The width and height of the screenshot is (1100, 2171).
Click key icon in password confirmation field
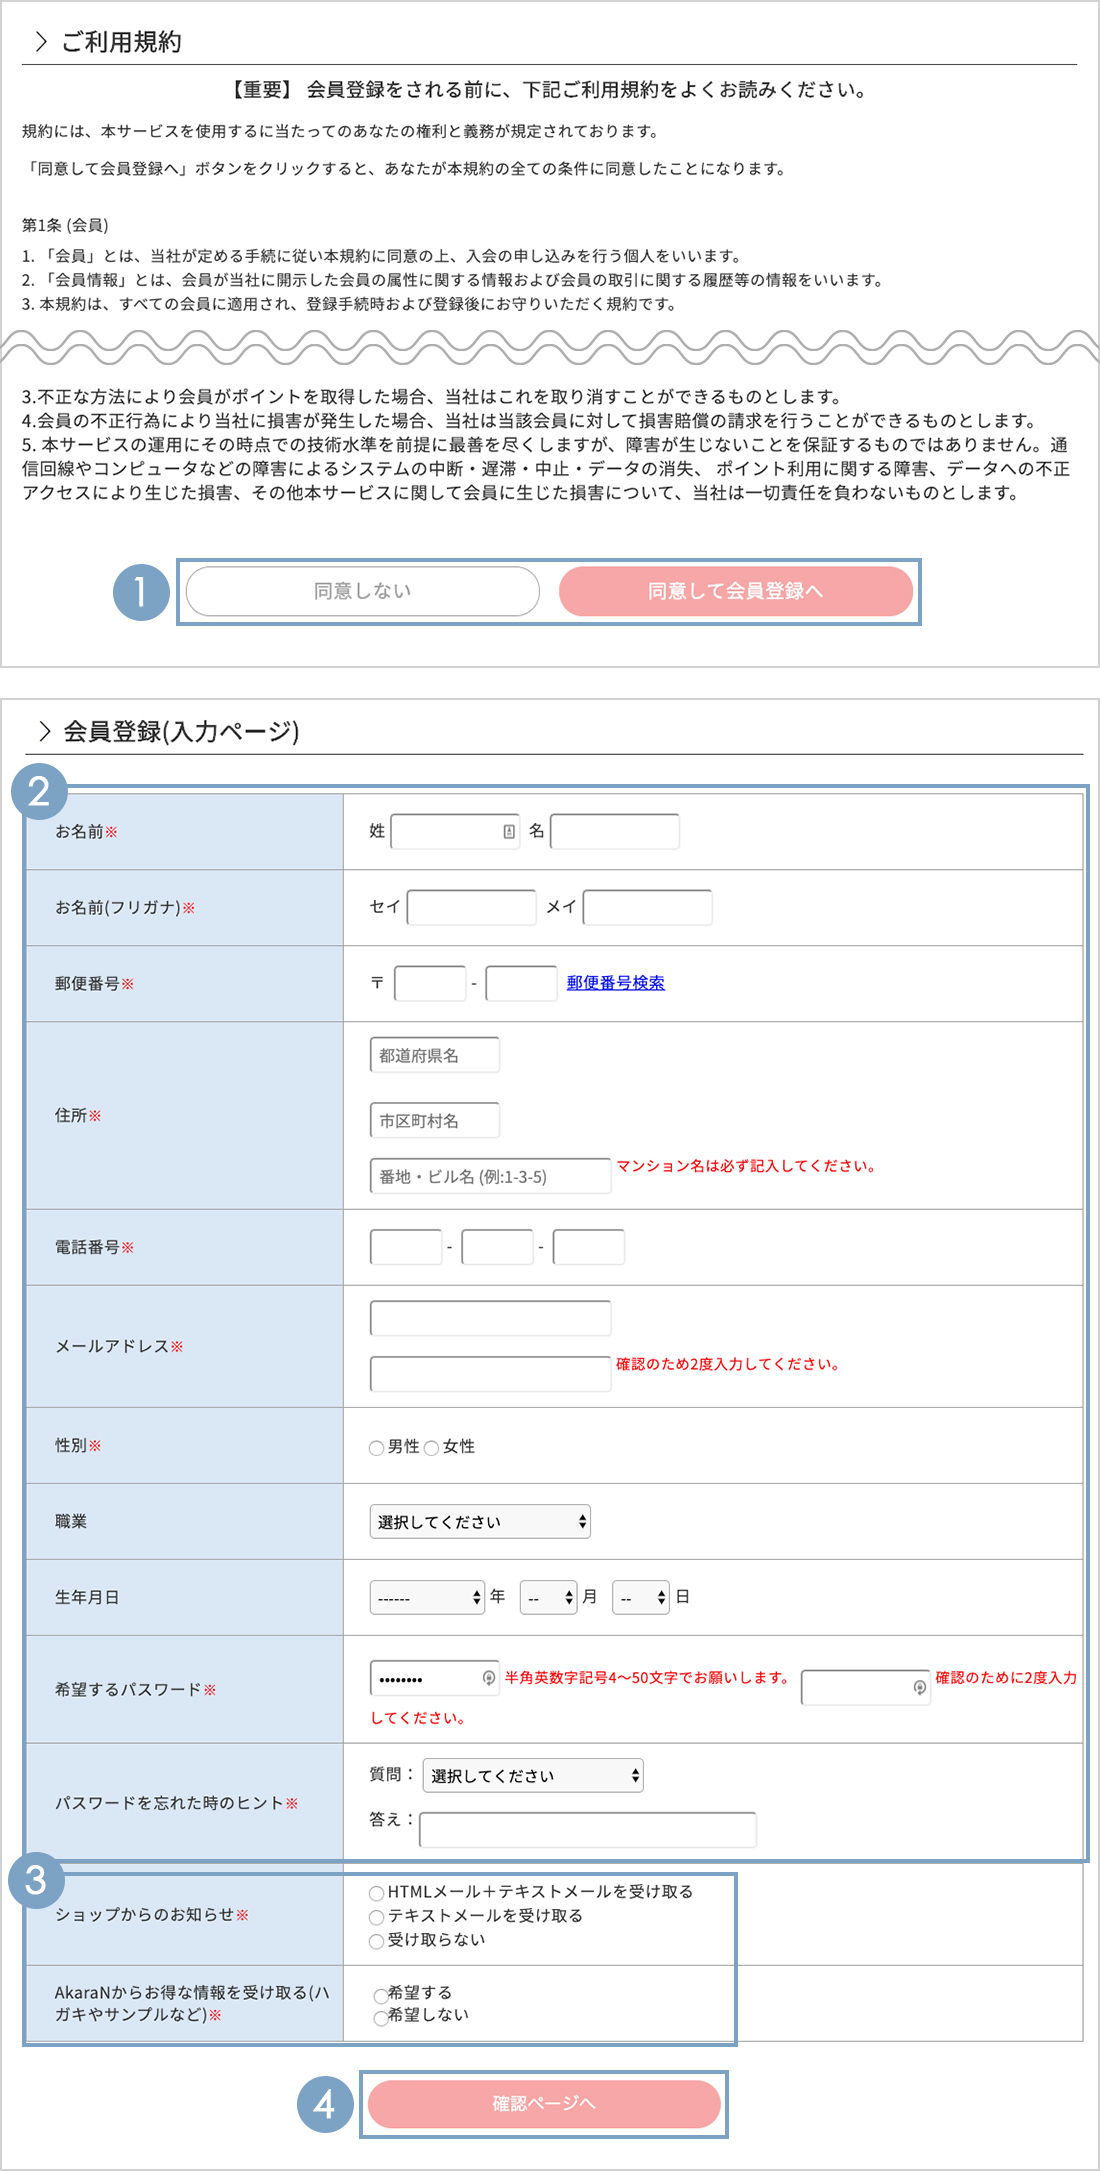coord(919,1688)
